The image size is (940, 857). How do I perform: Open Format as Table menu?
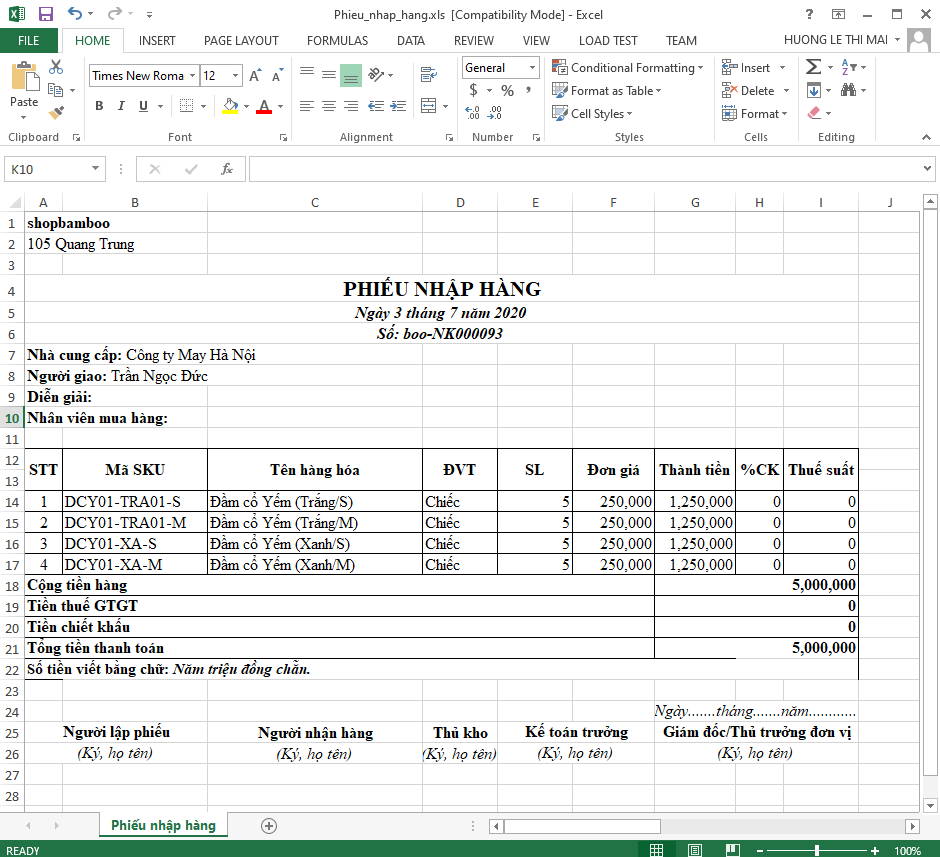coord(607,90)
